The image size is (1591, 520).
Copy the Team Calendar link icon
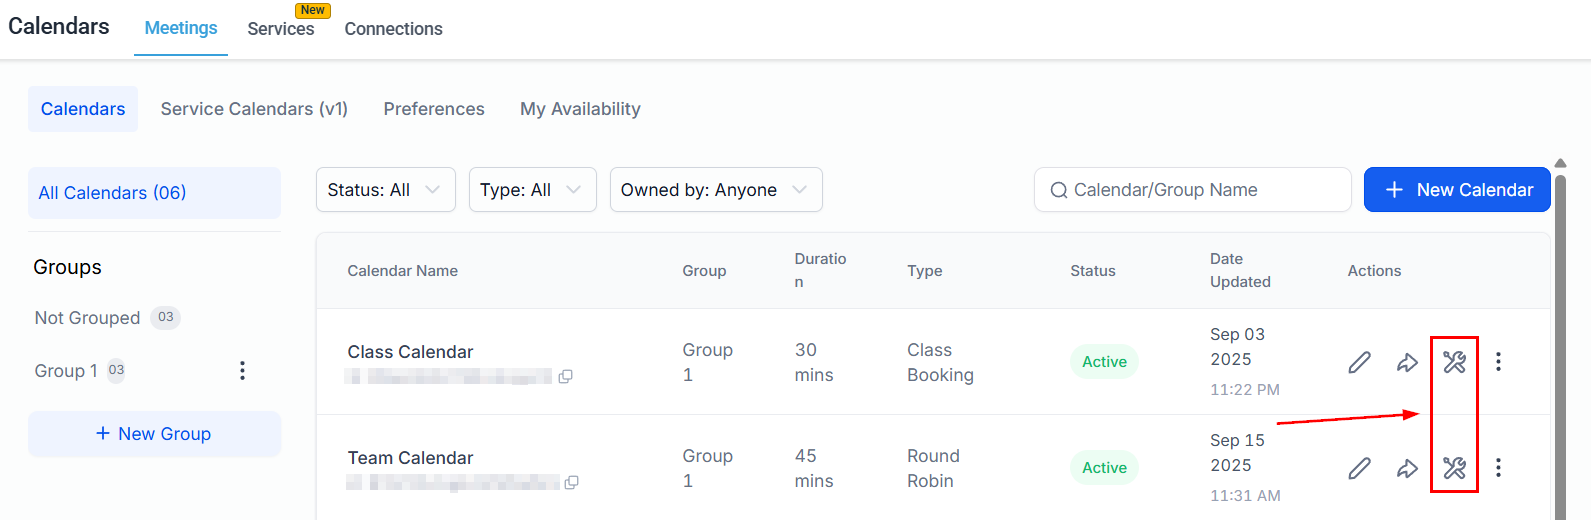(x=571, y=483)
